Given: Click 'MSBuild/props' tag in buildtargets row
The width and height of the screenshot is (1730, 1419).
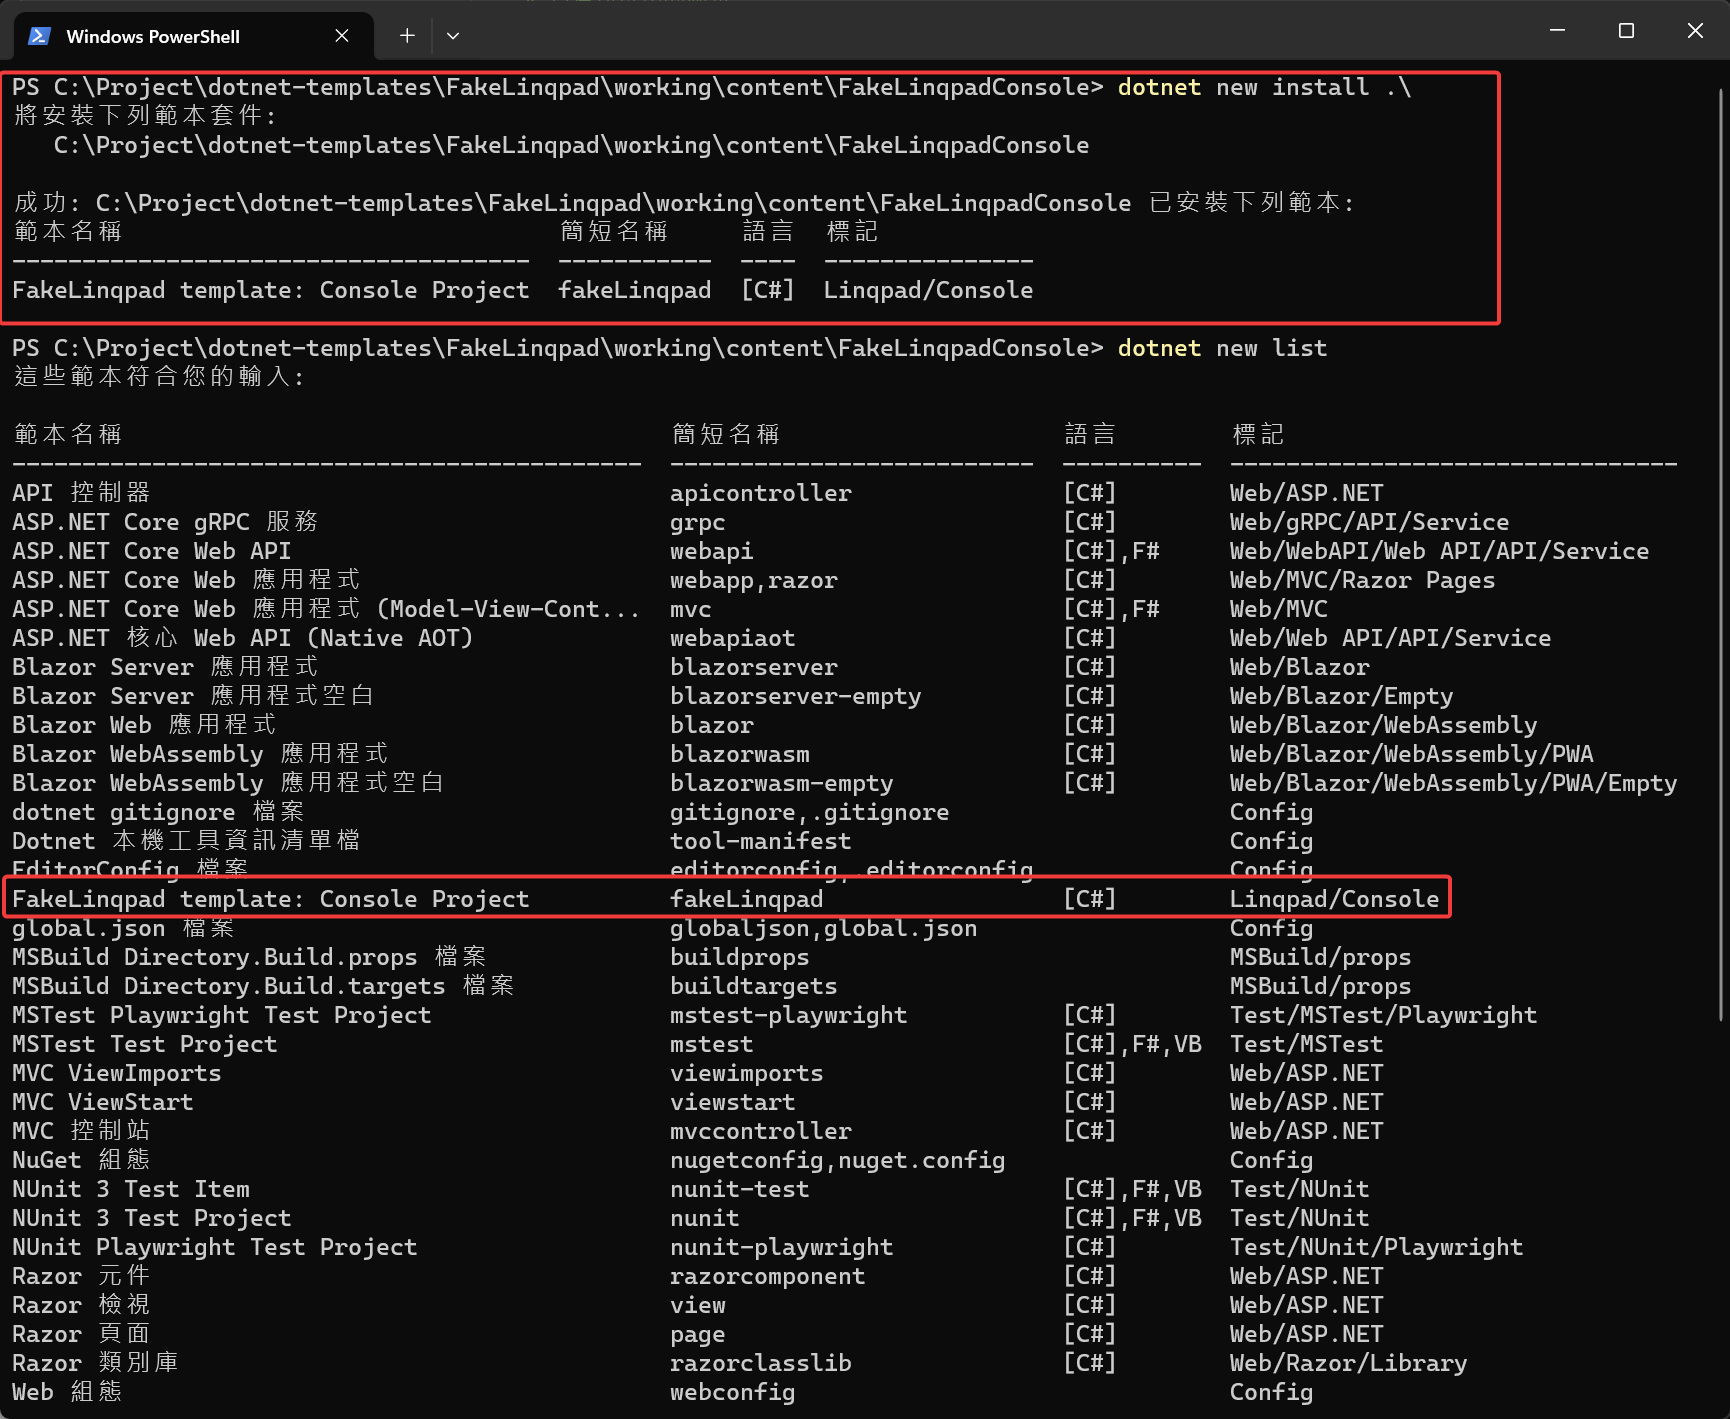Looking at the screenshot, I should pyautogui.click(x=1320, y=986).
